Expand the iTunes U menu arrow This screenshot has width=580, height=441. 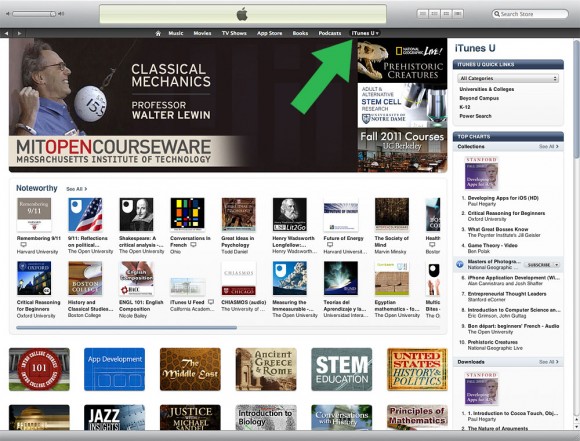(377, 33)
